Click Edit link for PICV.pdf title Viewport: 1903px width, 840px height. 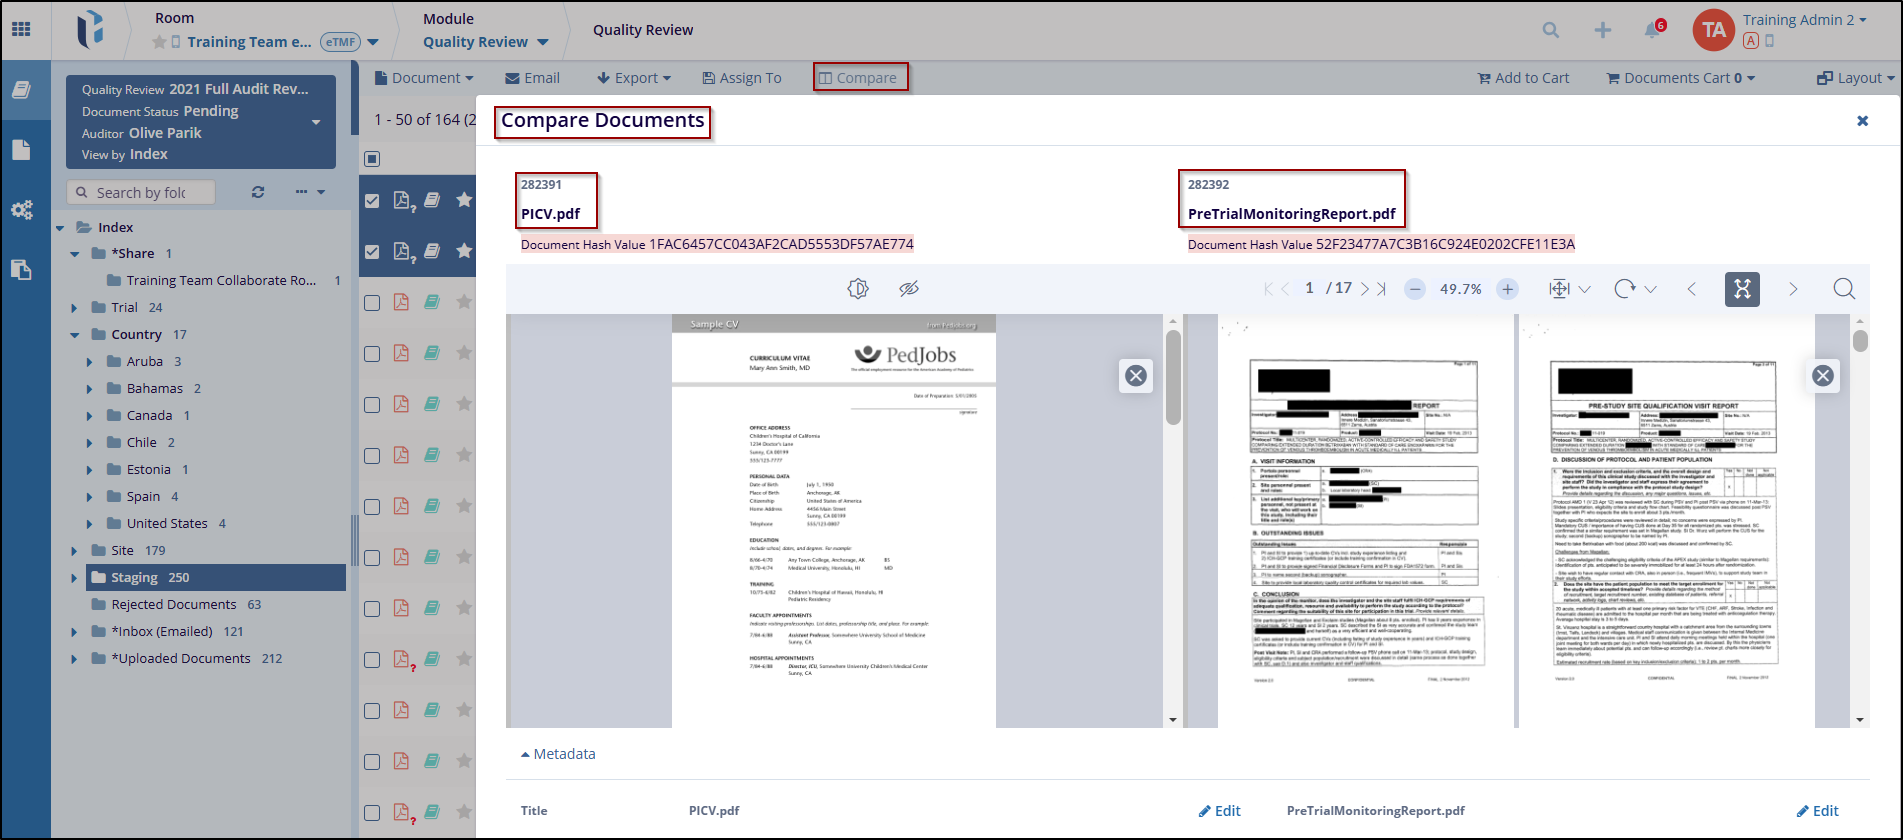1219,811
